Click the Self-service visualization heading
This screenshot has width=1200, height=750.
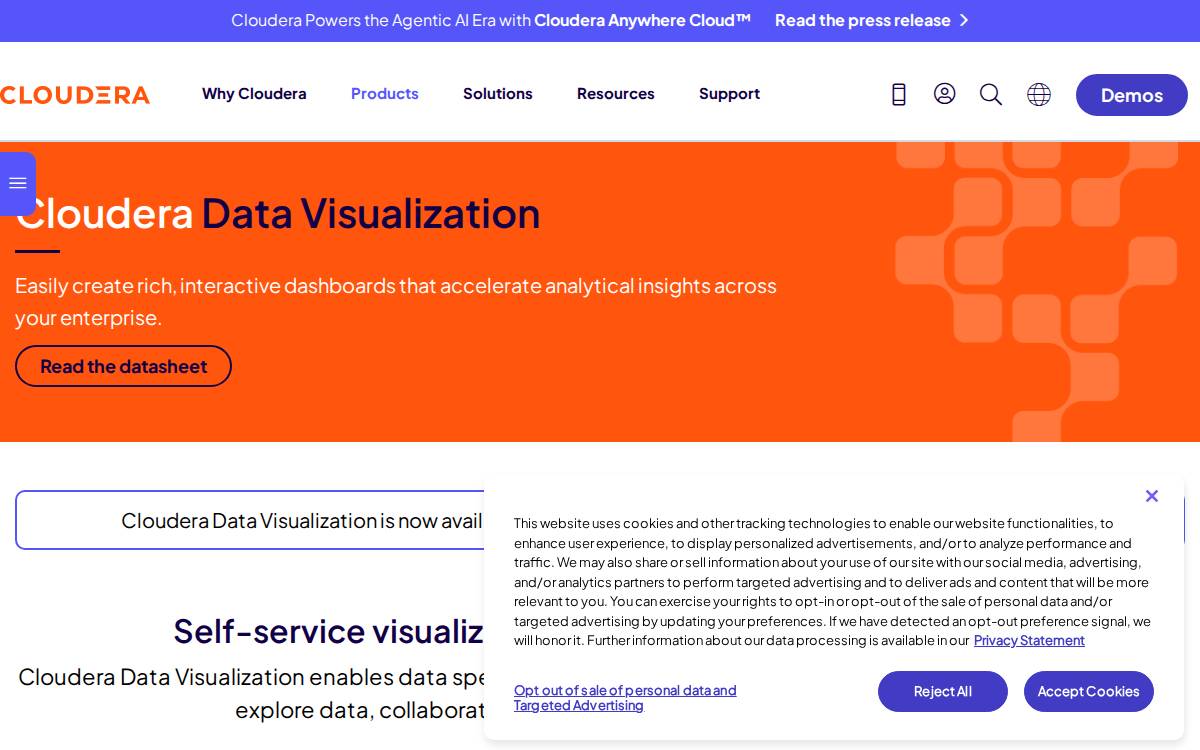coord(329,631)
